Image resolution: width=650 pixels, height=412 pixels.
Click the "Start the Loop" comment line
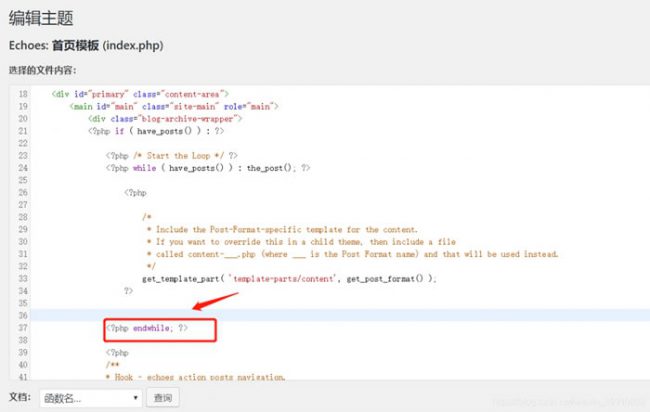click(x=171, y=155)
